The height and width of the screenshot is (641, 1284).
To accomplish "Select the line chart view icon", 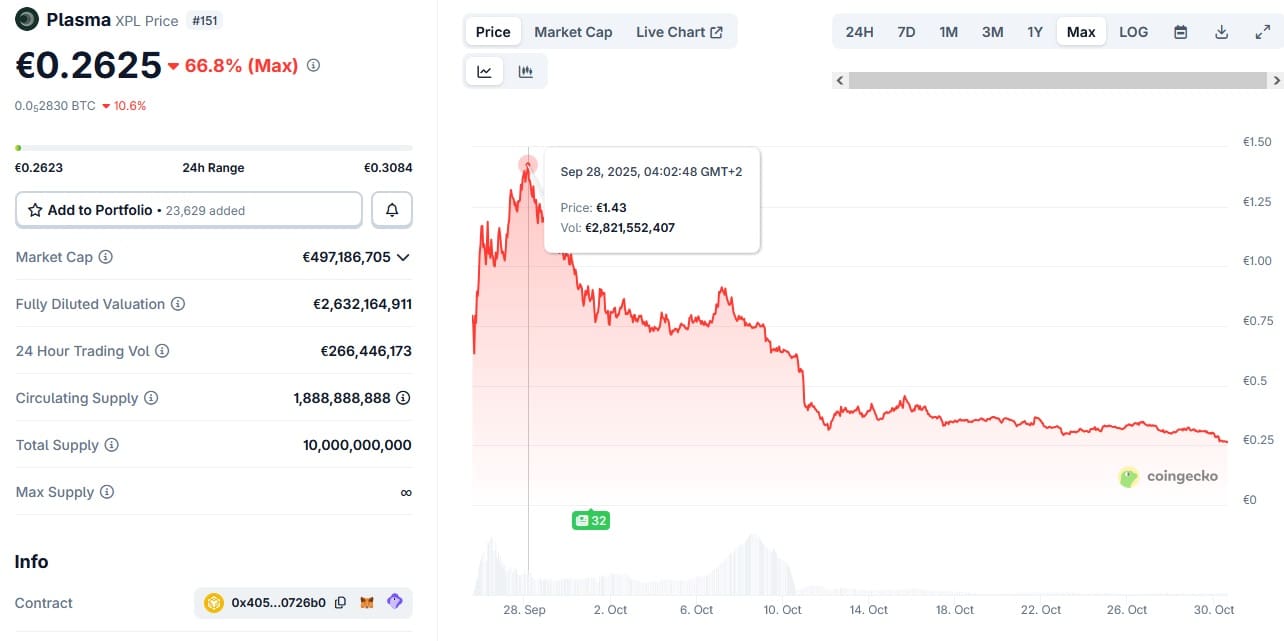I will [484, 71].
